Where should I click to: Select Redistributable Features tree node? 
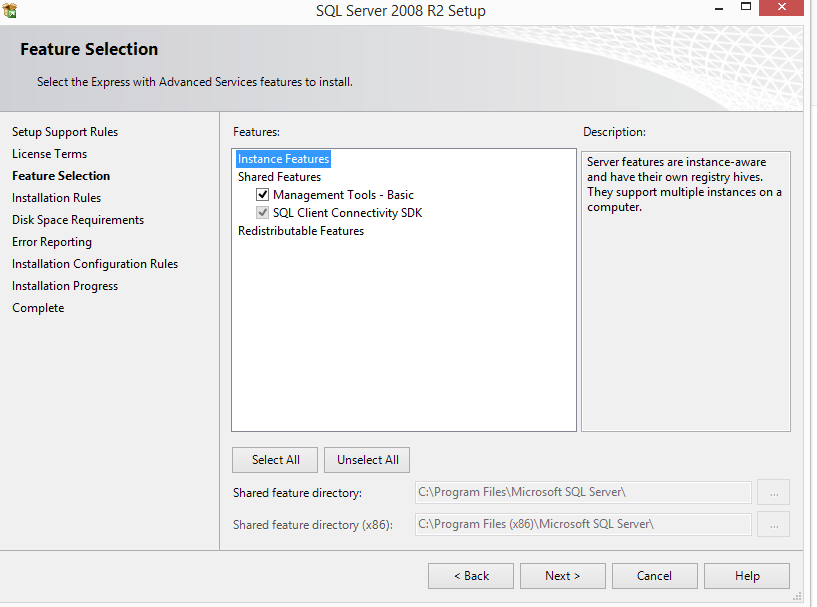(301, 231)
